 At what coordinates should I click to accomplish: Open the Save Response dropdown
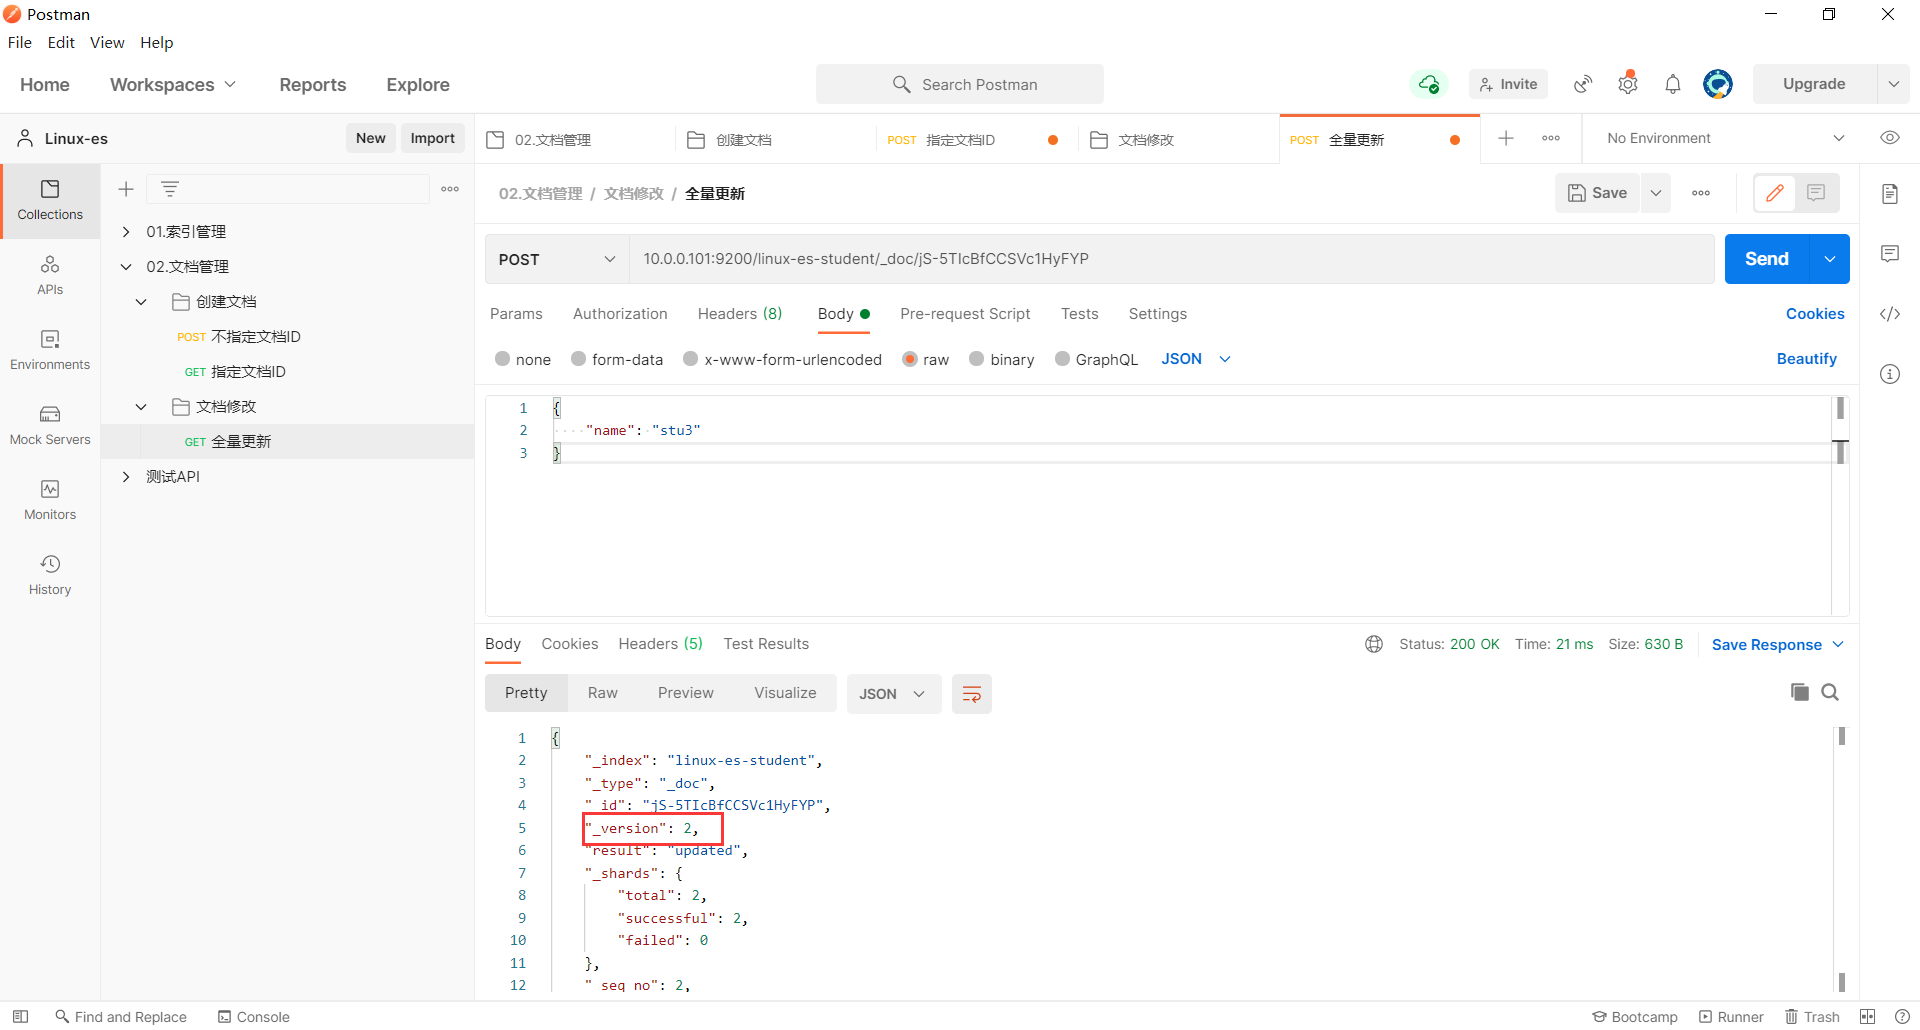[x=1778, y=645]
